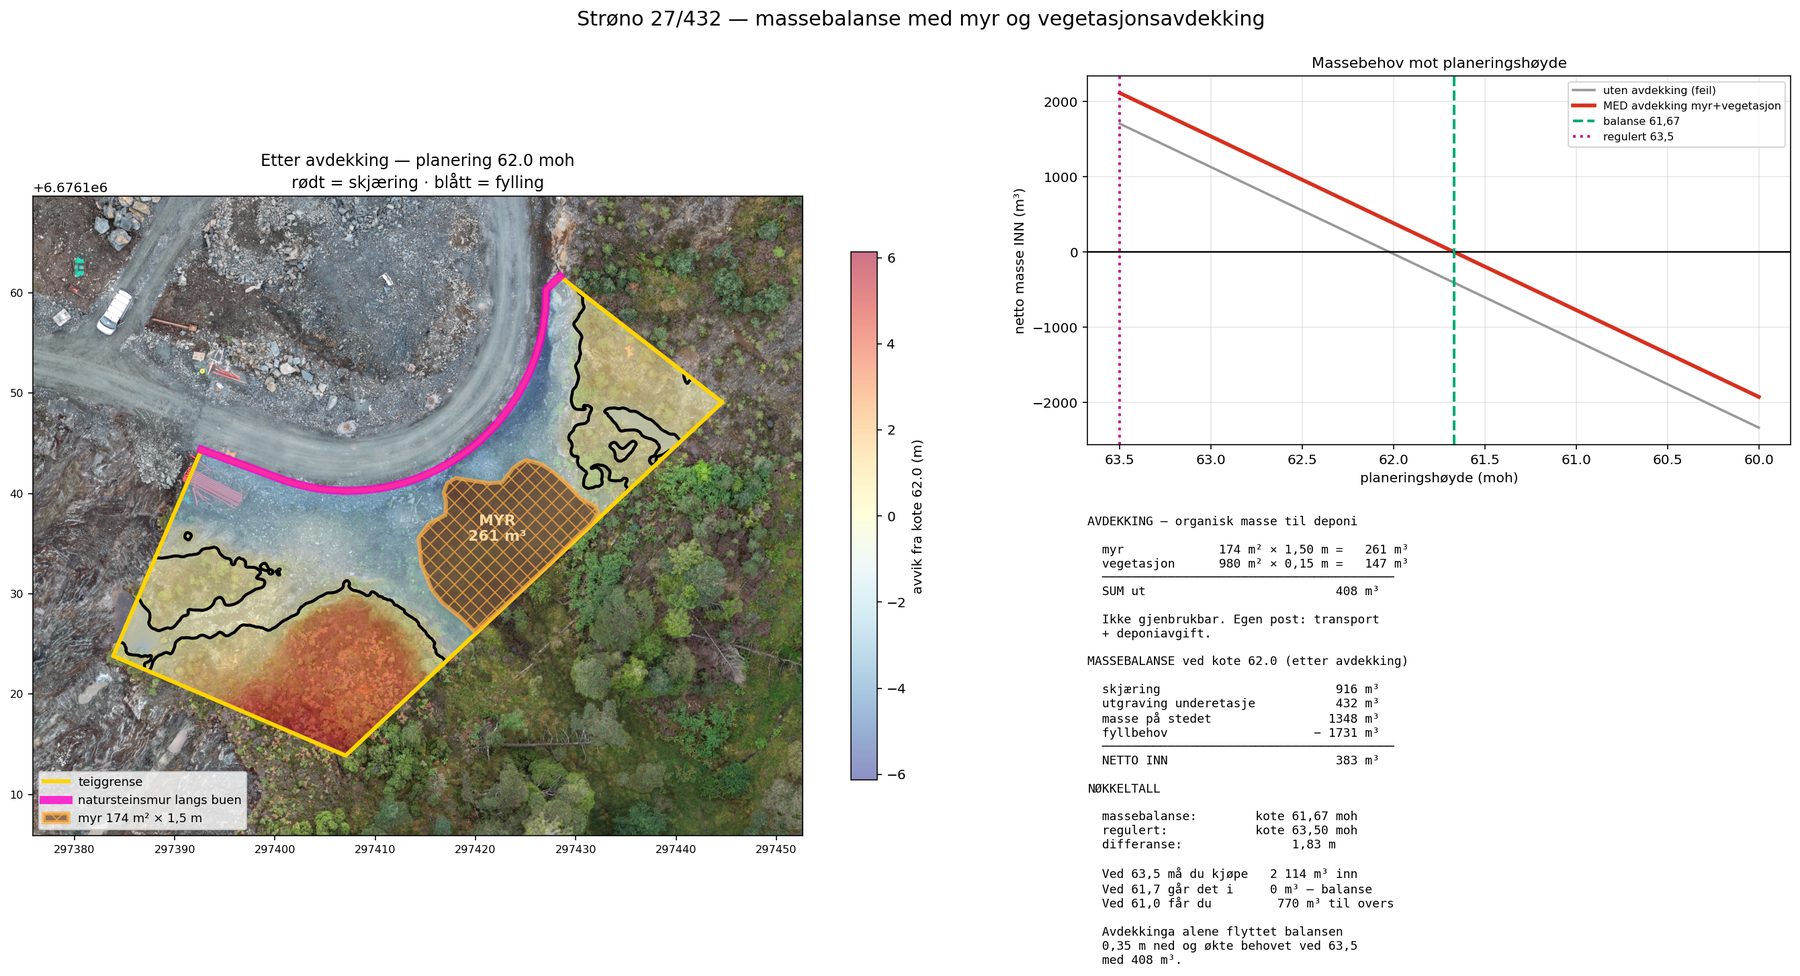Click the y-axis tick −2000 on chart
The width and height of the screenshot is (1800, 976).
pos(1059,403)
